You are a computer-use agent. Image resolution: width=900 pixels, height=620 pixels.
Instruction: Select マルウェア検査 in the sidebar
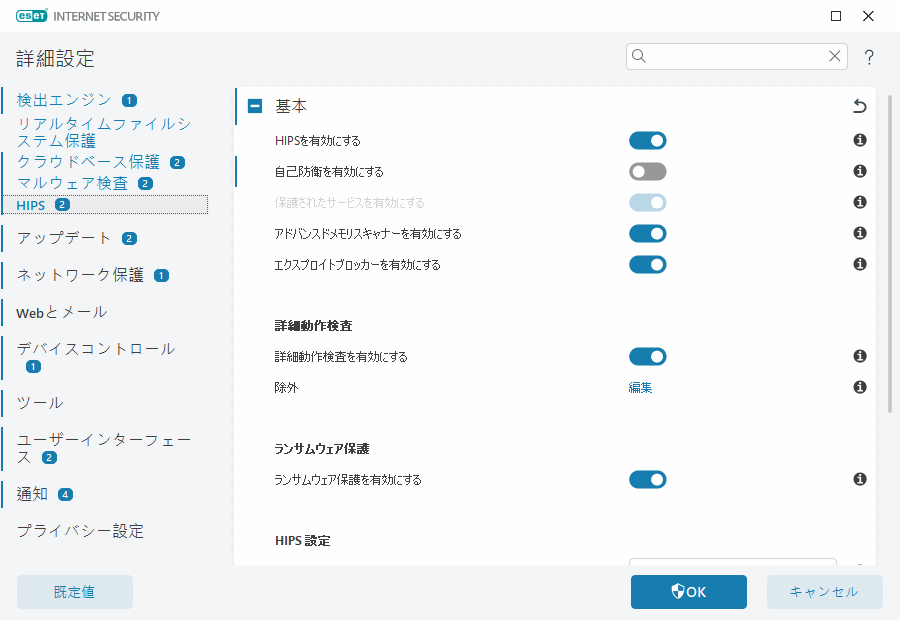coord(72,183)
